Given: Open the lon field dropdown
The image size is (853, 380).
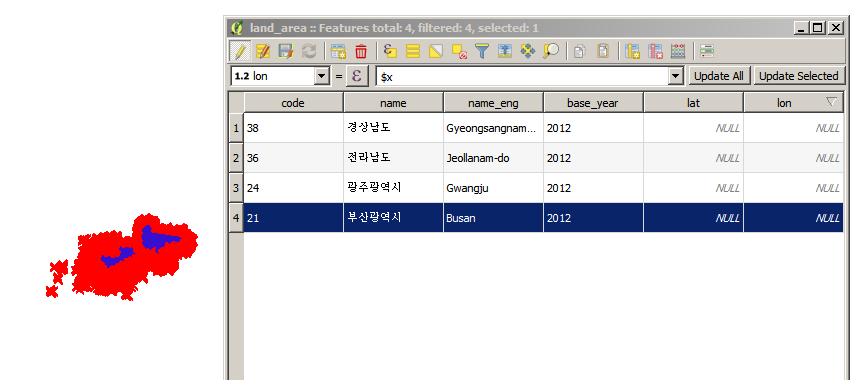Looking at the screenshot, I should (x=280, y=76).
